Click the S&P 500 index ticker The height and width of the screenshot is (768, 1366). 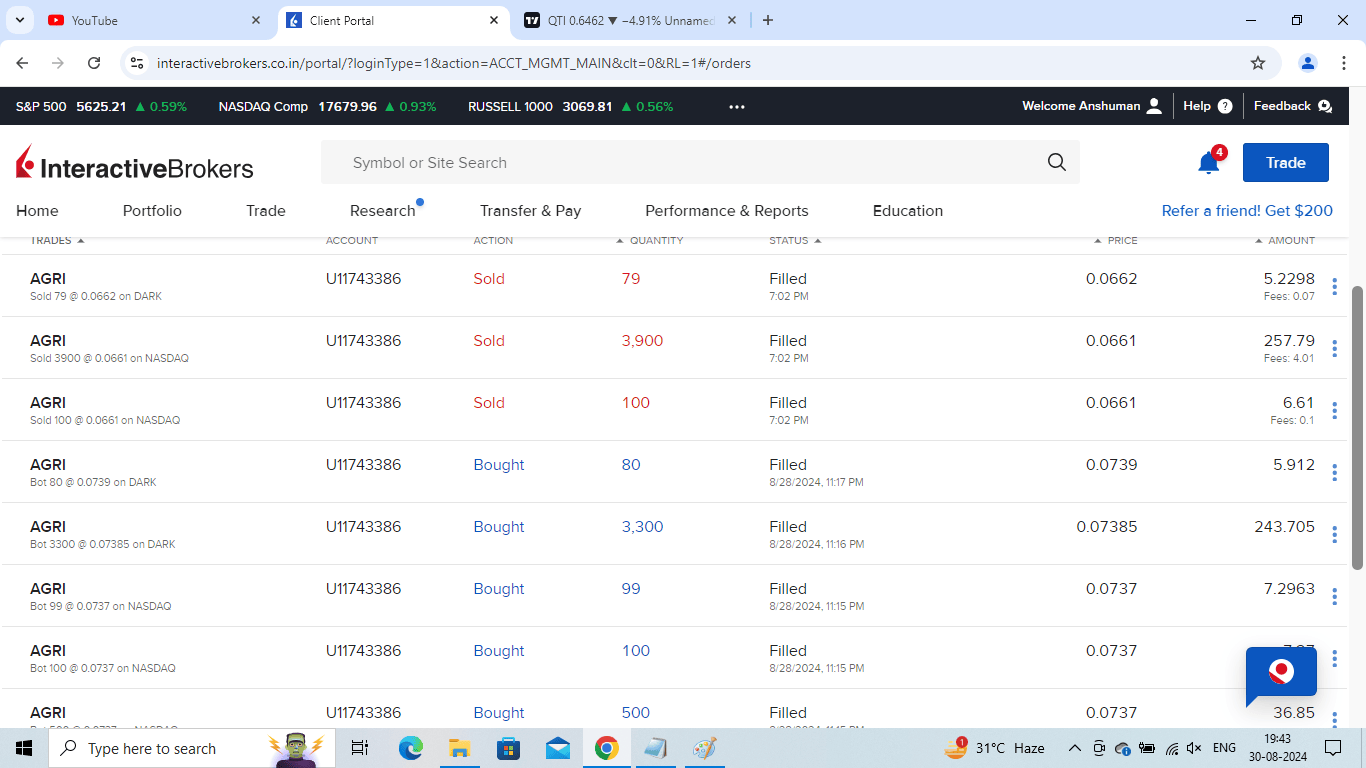click(x=101, y=106)
